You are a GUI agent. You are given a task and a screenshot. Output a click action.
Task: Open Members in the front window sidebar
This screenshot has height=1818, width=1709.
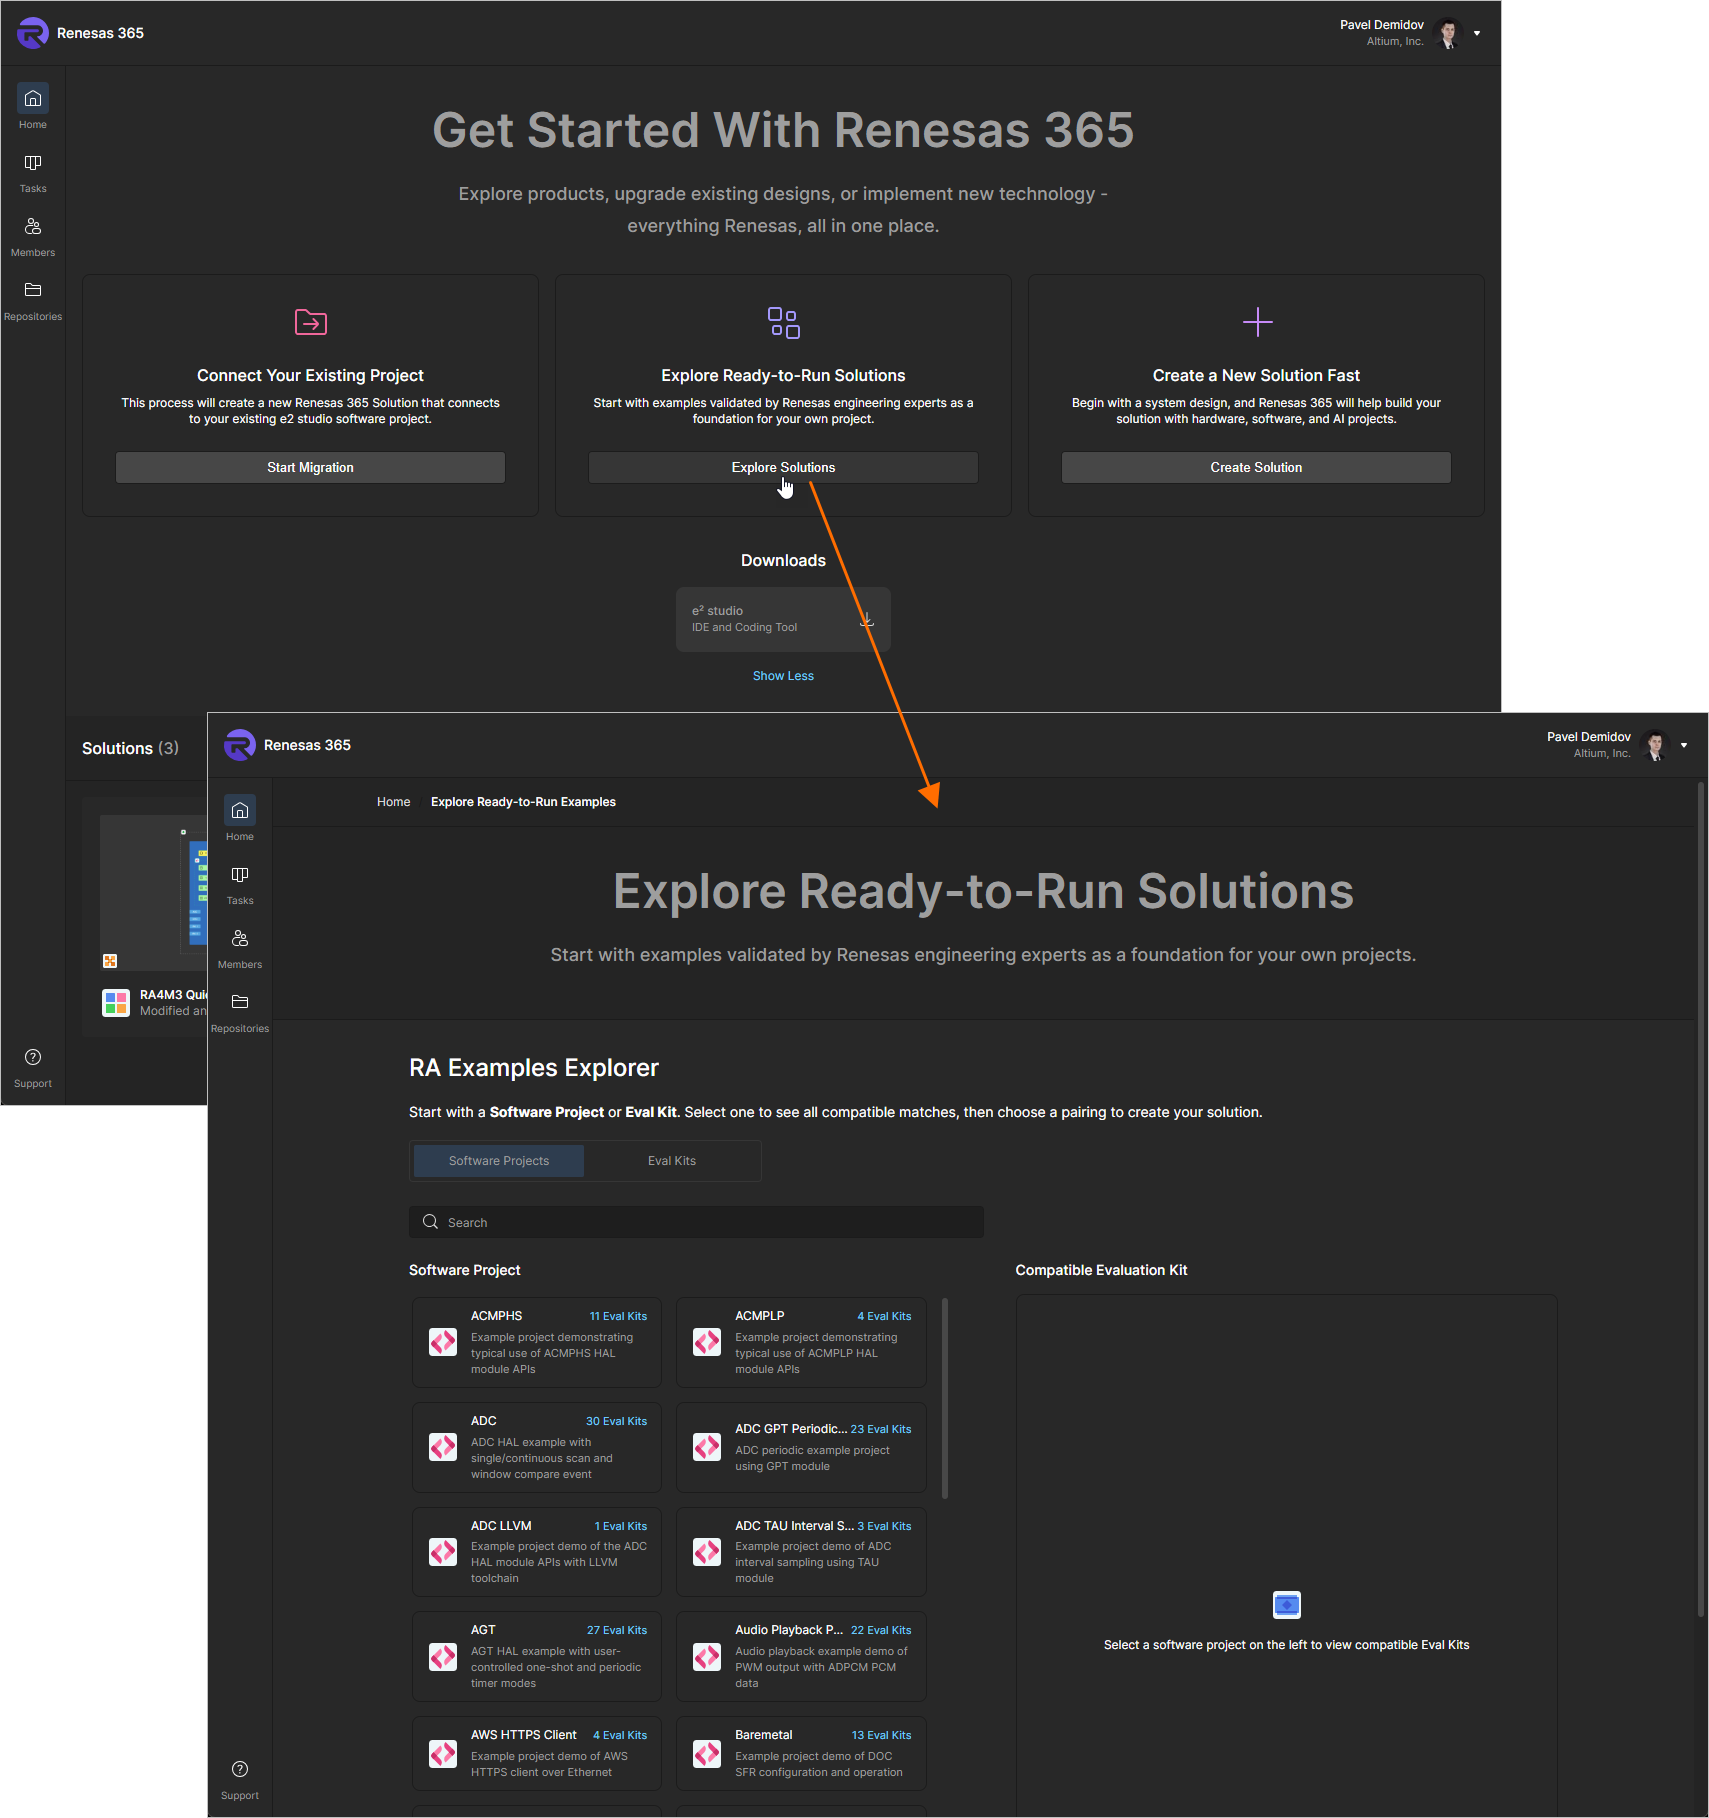240,948
